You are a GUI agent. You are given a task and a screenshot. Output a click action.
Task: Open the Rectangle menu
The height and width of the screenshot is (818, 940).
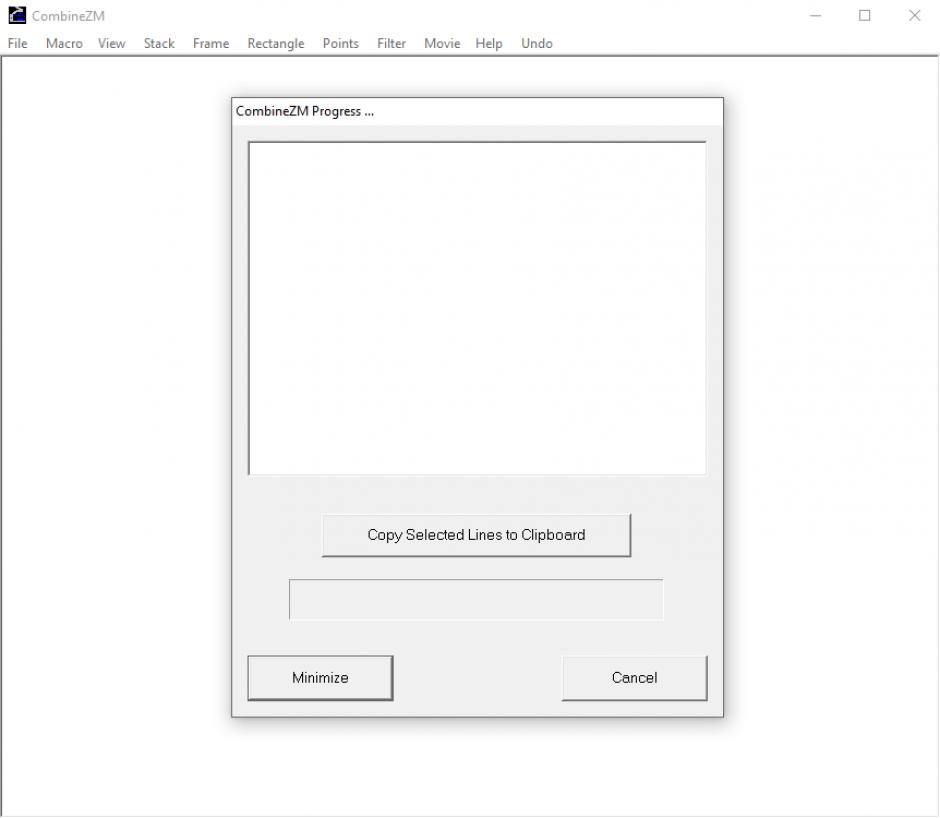276,43
